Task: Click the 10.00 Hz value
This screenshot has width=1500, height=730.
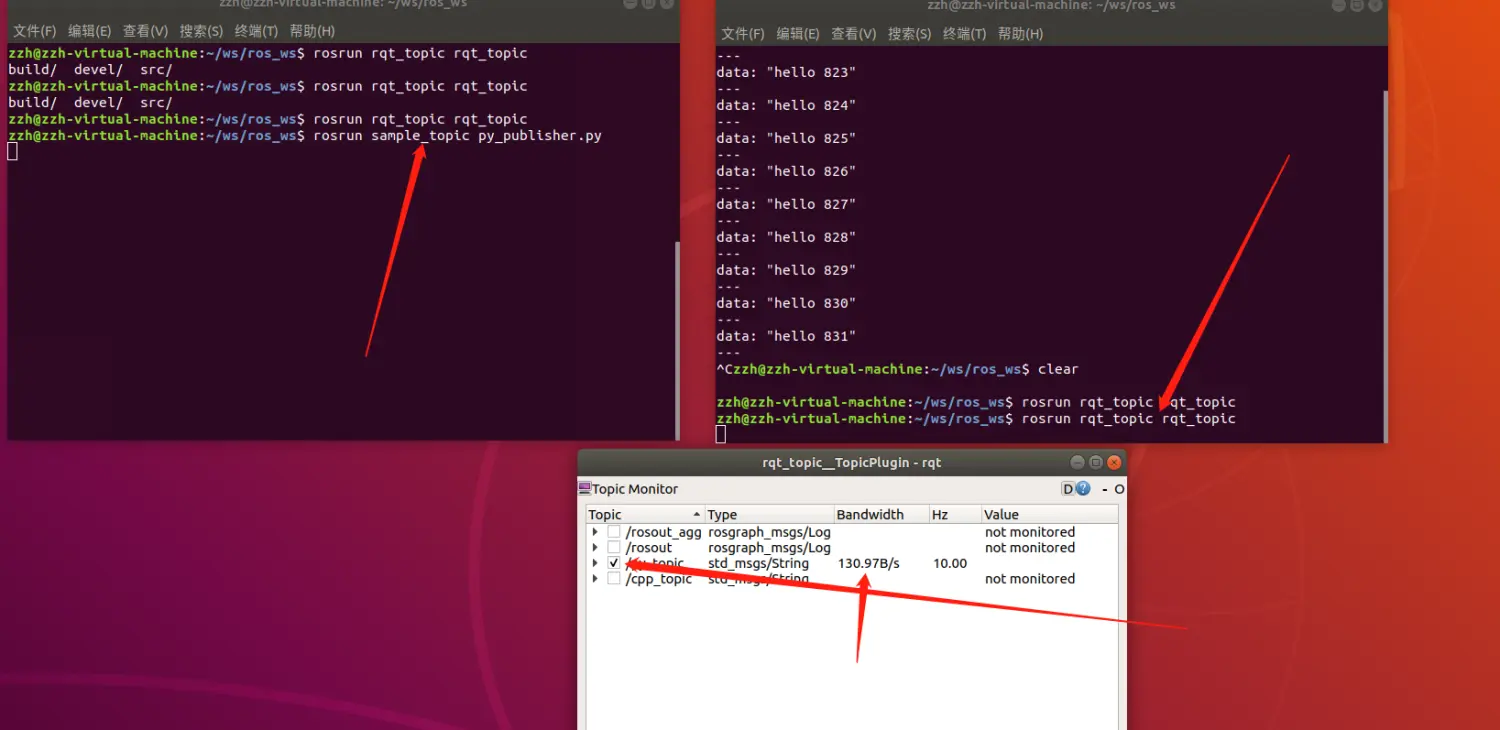Action: point(950,563)
